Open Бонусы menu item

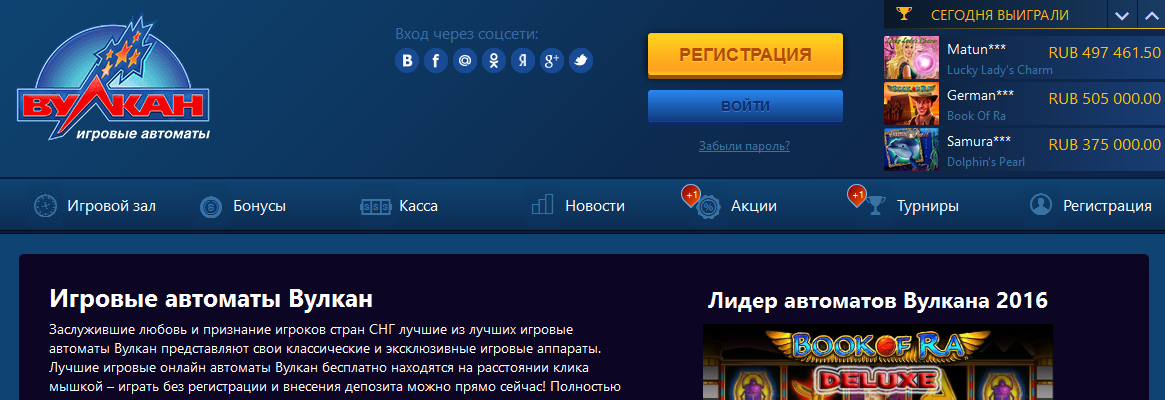[x=259, y=206]
